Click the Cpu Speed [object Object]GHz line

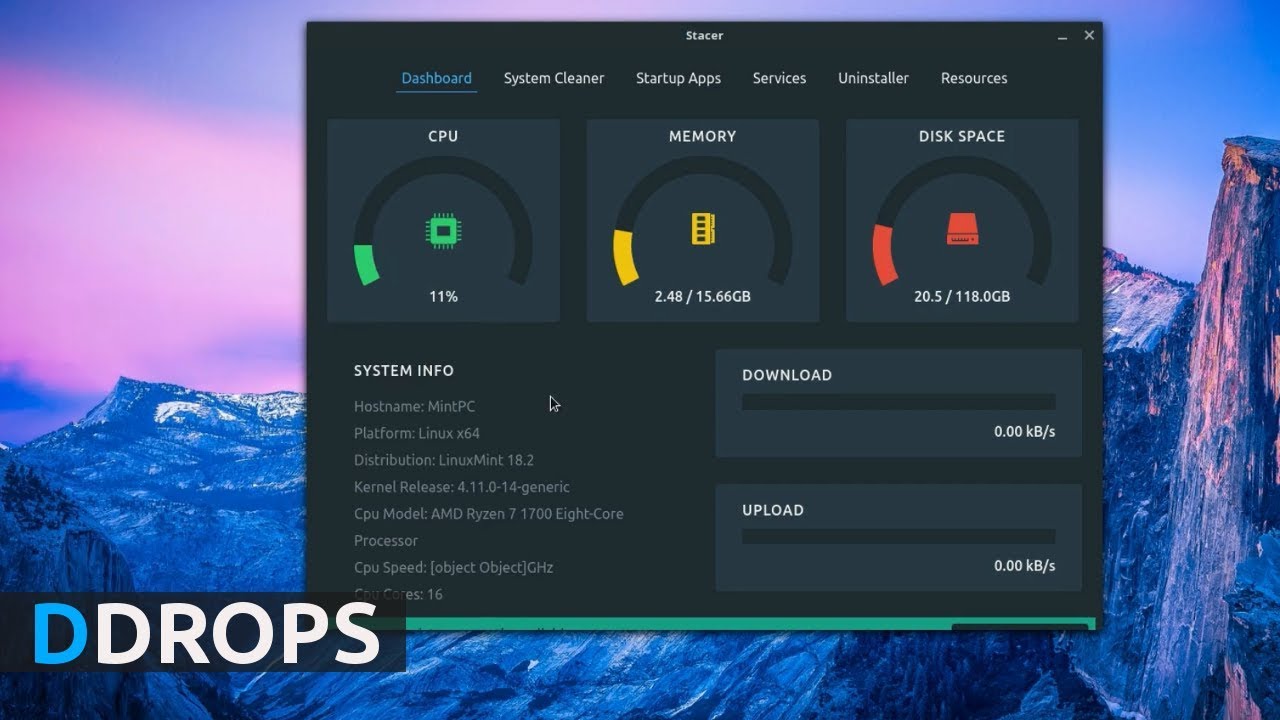point(453,567)
